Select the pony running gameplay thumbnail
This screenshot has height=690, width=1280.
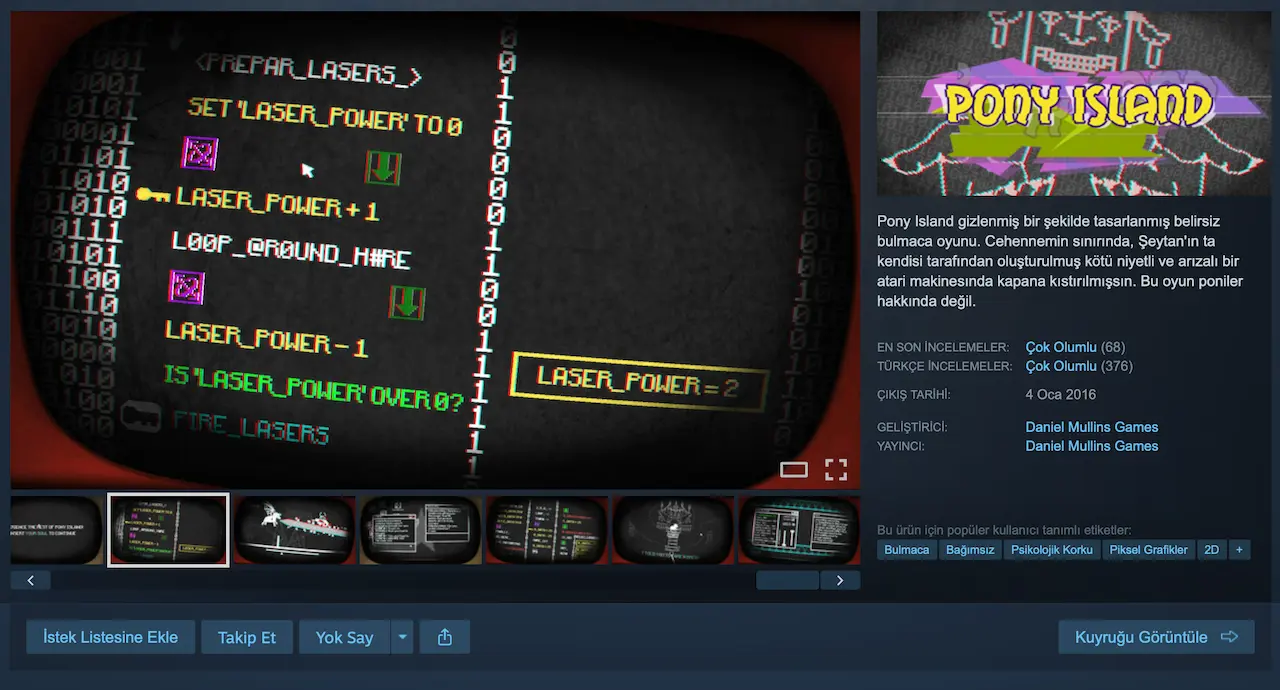coord(294,530)
